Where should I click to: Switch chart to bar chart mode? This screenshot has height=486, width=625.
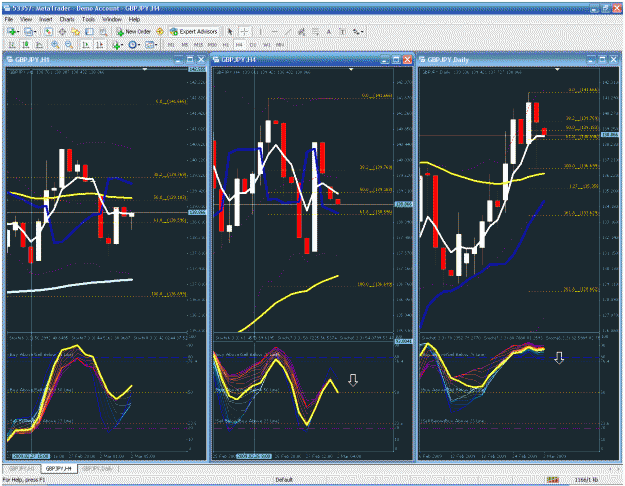click(x=12, y=45)
